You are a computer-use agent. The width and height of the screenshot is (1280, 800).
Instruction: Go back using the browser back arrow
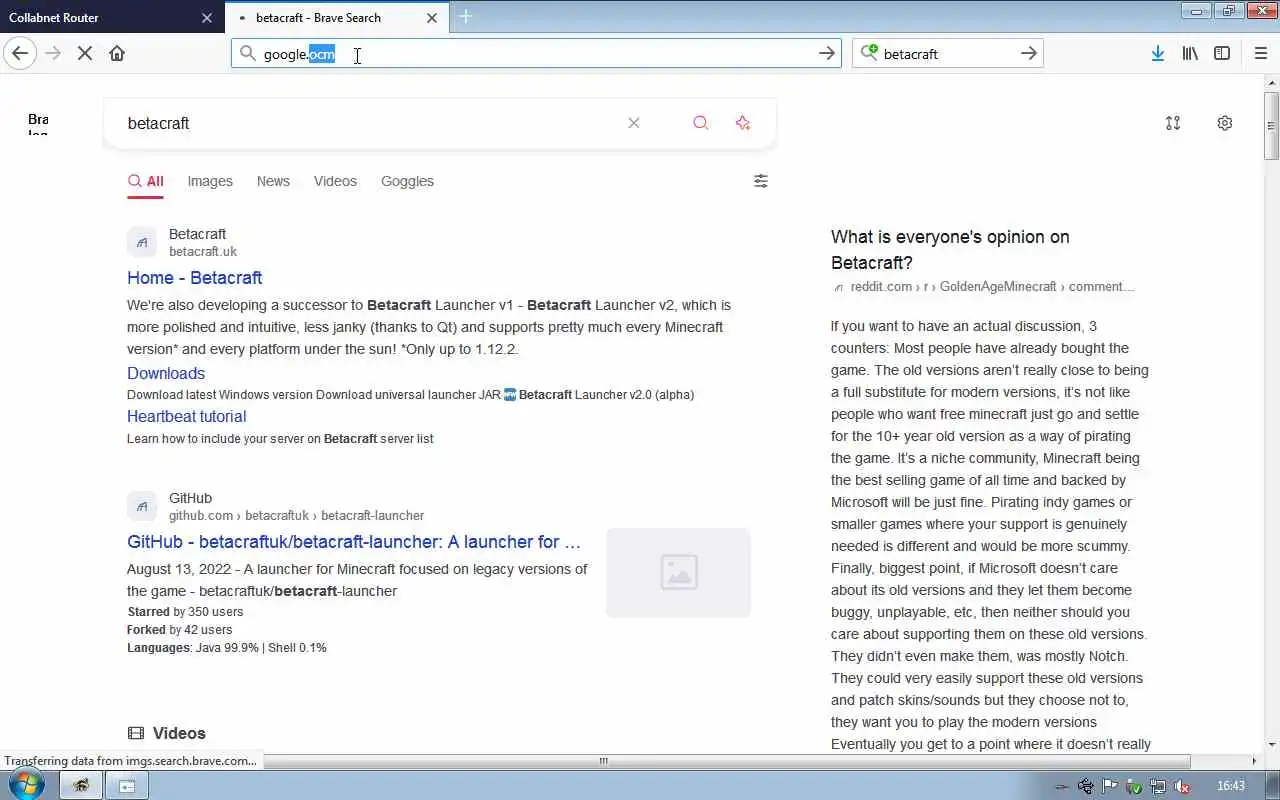(x=20, y=53)
